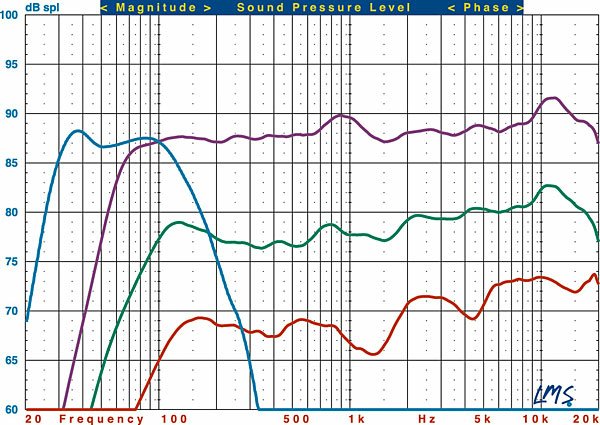This screenshot has width=600, height=425.
Task: Click the 10k label on the frequency axis
Action: (x=536, y=419)
